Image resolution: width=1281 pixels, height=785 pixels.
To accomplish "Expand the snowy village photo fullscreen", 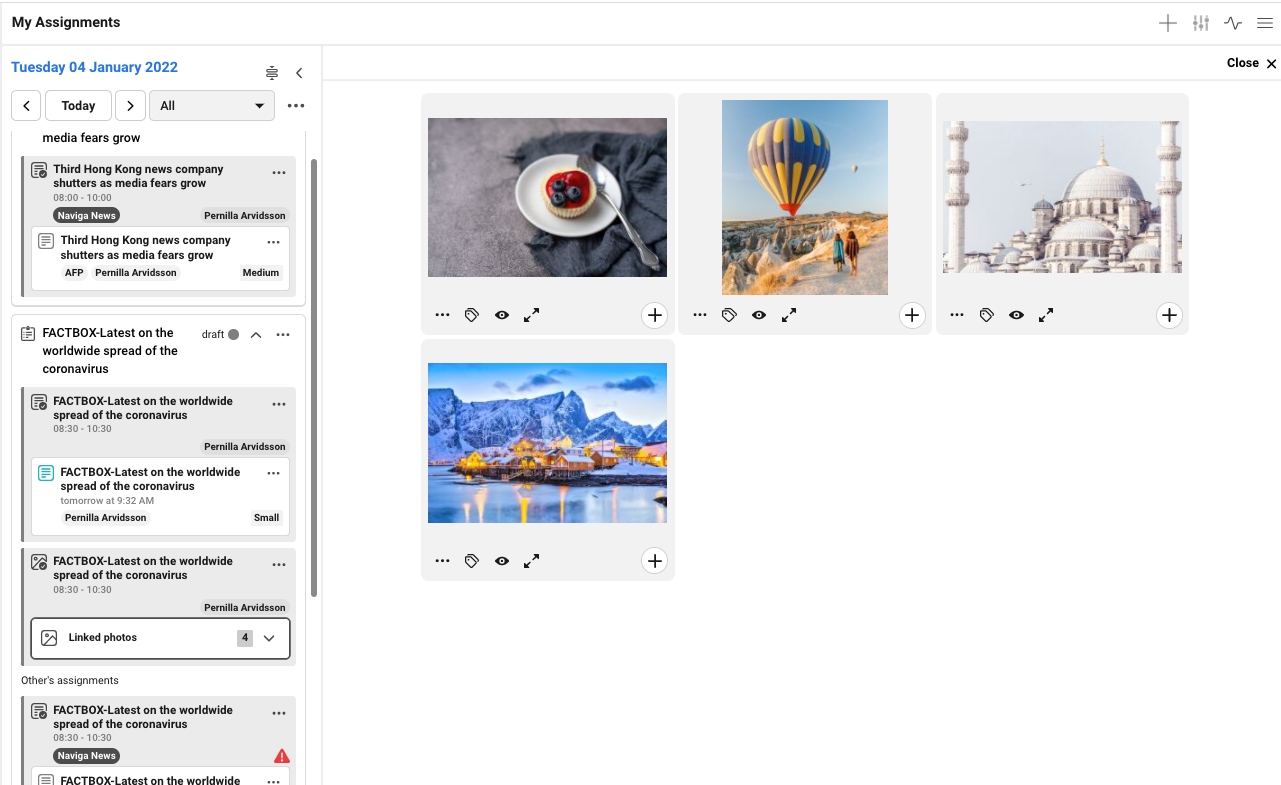I will click(x=532, y=561).
